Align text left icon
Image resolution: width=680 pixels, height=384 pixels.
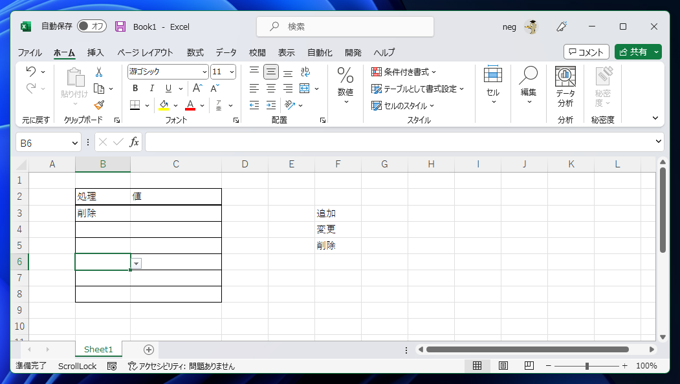click(x=255, y=89)
